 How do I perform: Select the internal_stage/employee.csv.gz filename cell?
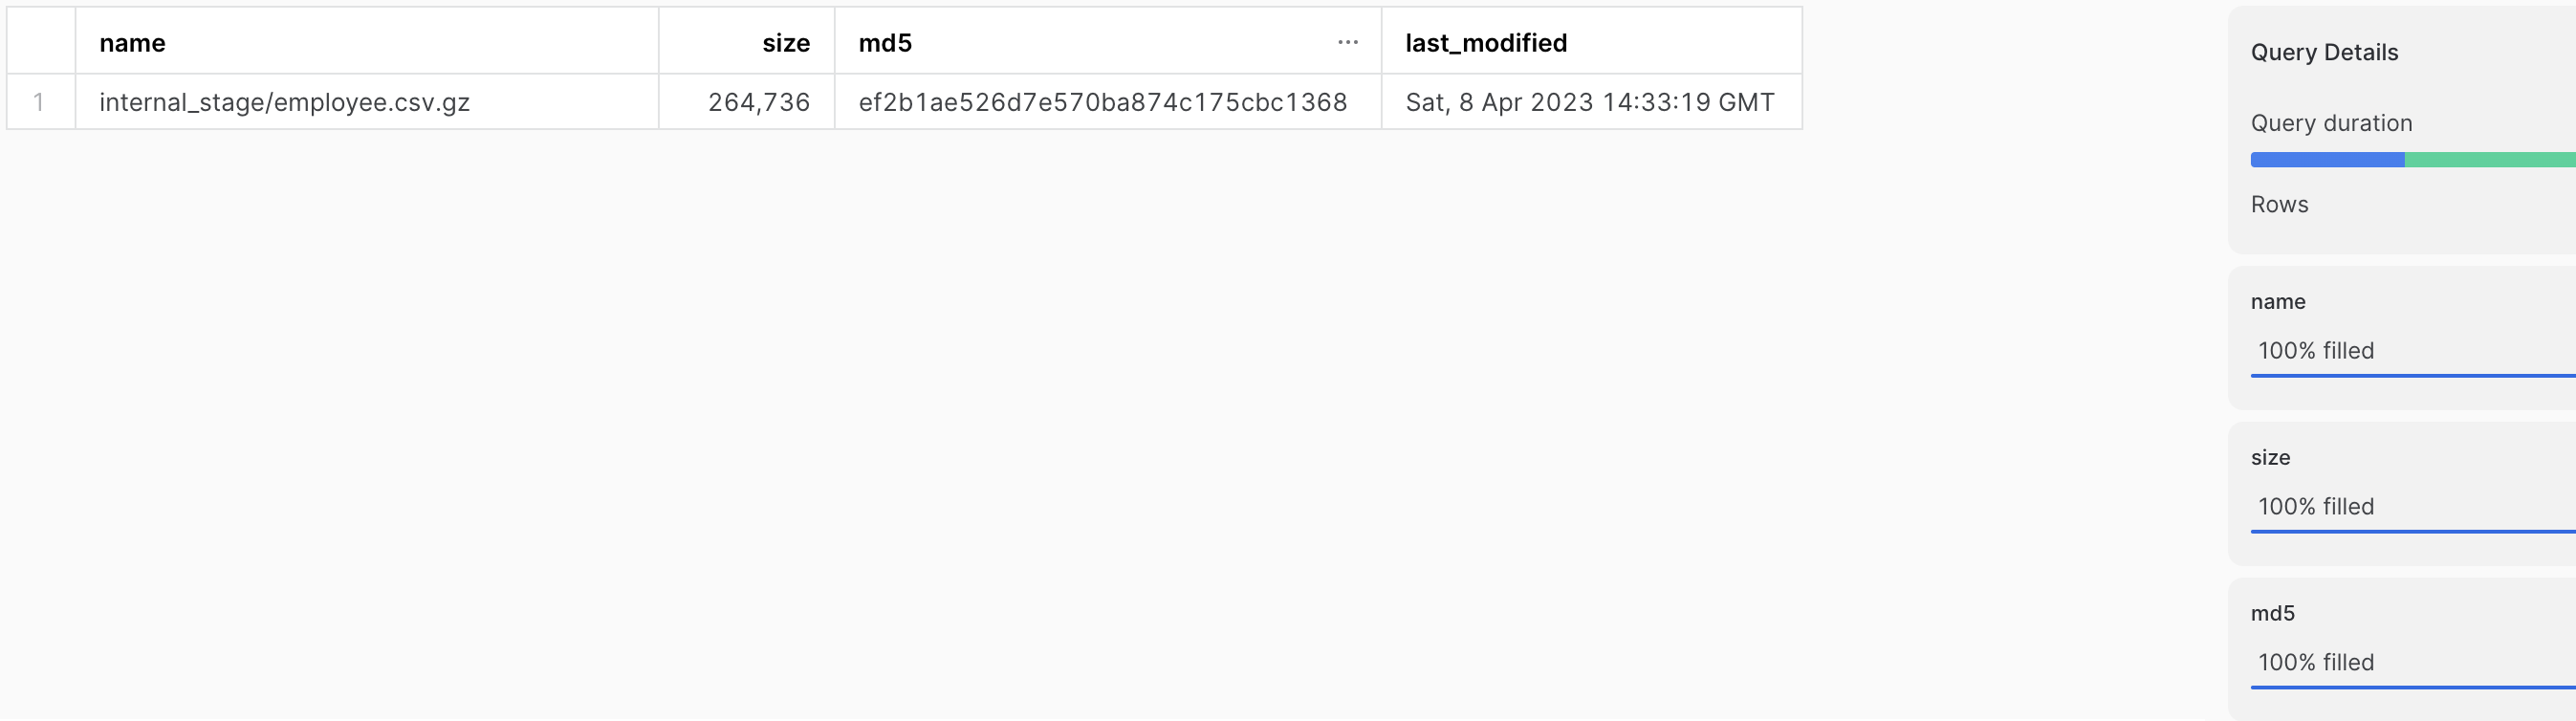pyautogui.click(x=283, y=102)
